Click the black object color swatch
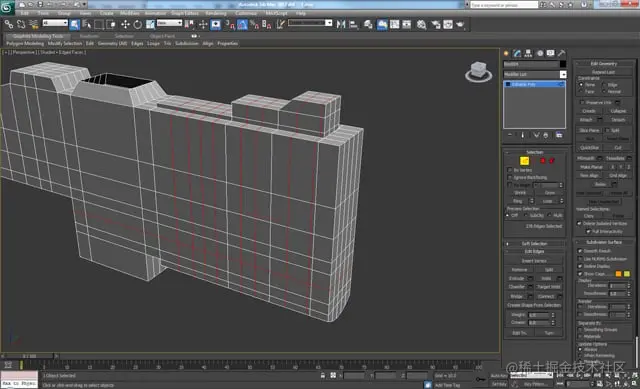 [x=563, y=64]
